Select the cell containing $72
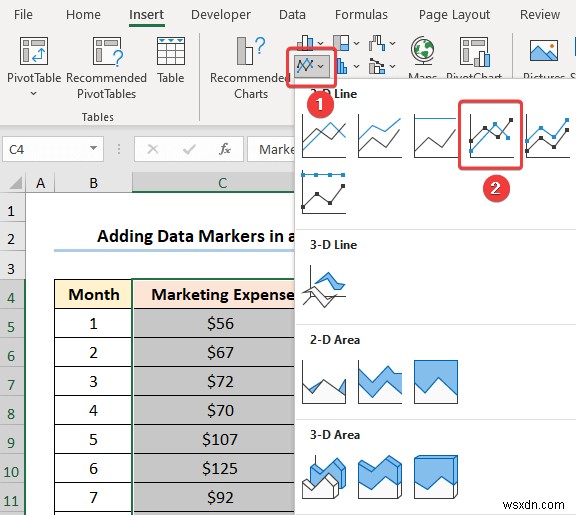 coord(214,381)
